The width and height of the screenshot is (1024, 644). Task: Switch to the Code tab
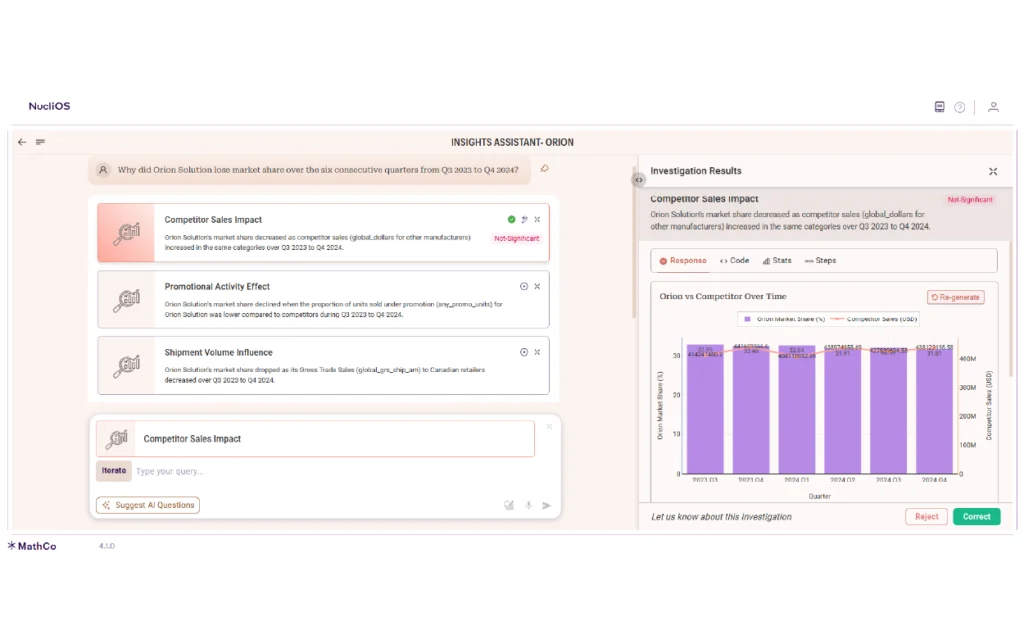(x=735, y=261)
